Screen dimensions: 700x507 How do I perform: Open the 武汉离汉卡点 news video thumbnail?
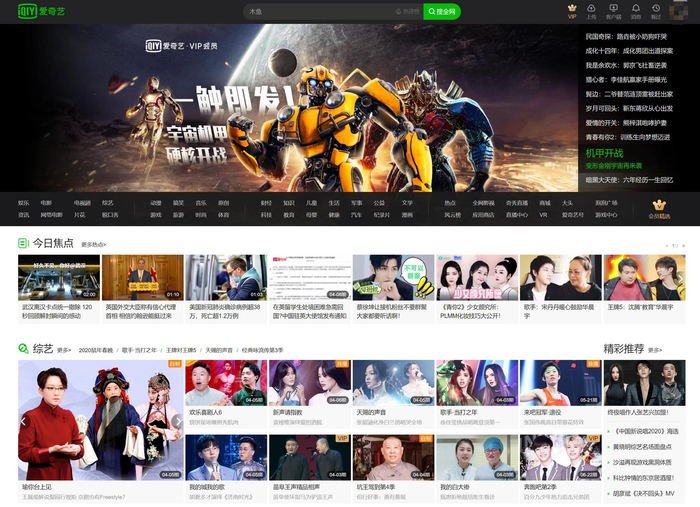pyautogui.click(x=59, y=278)
